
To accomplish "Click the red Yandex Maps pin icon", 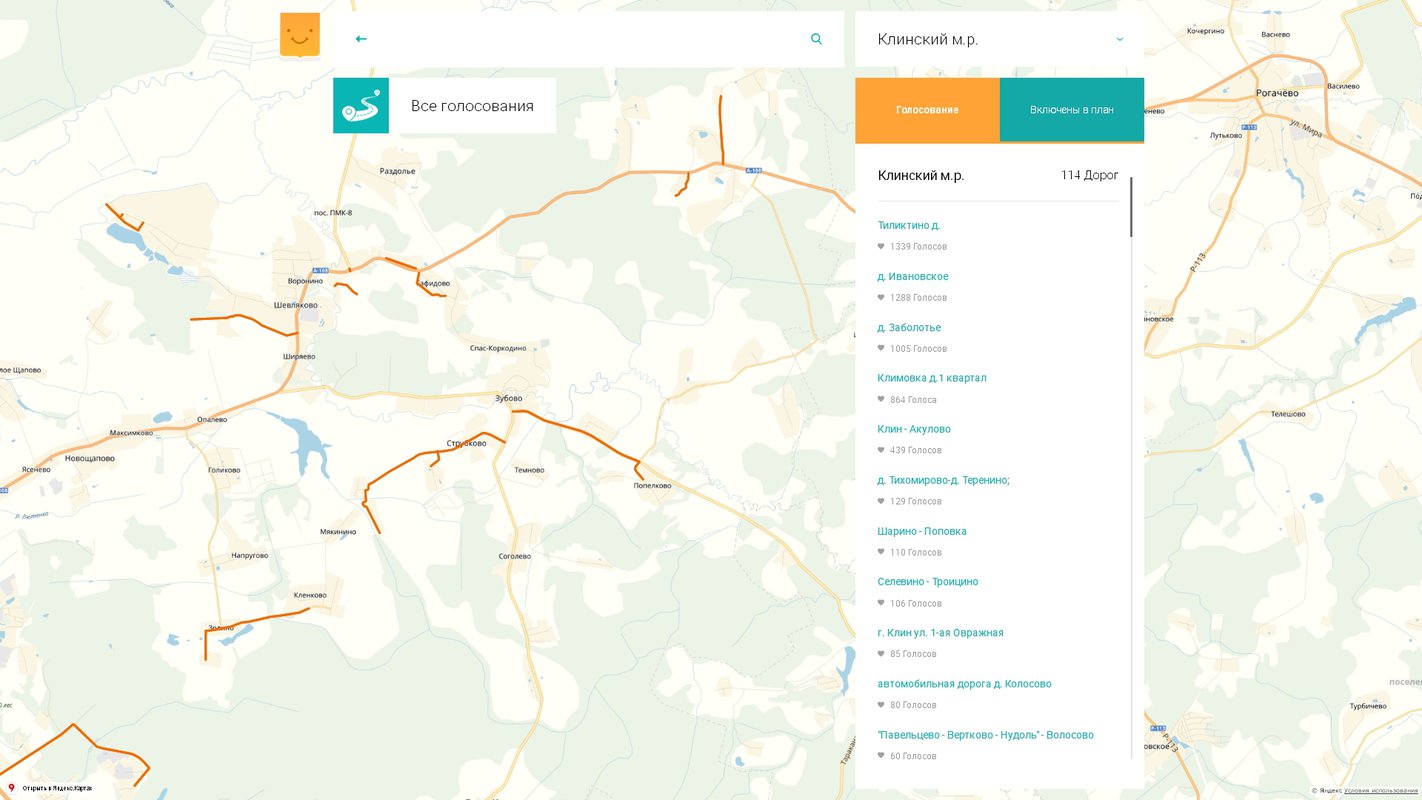I will pos(11,788).
